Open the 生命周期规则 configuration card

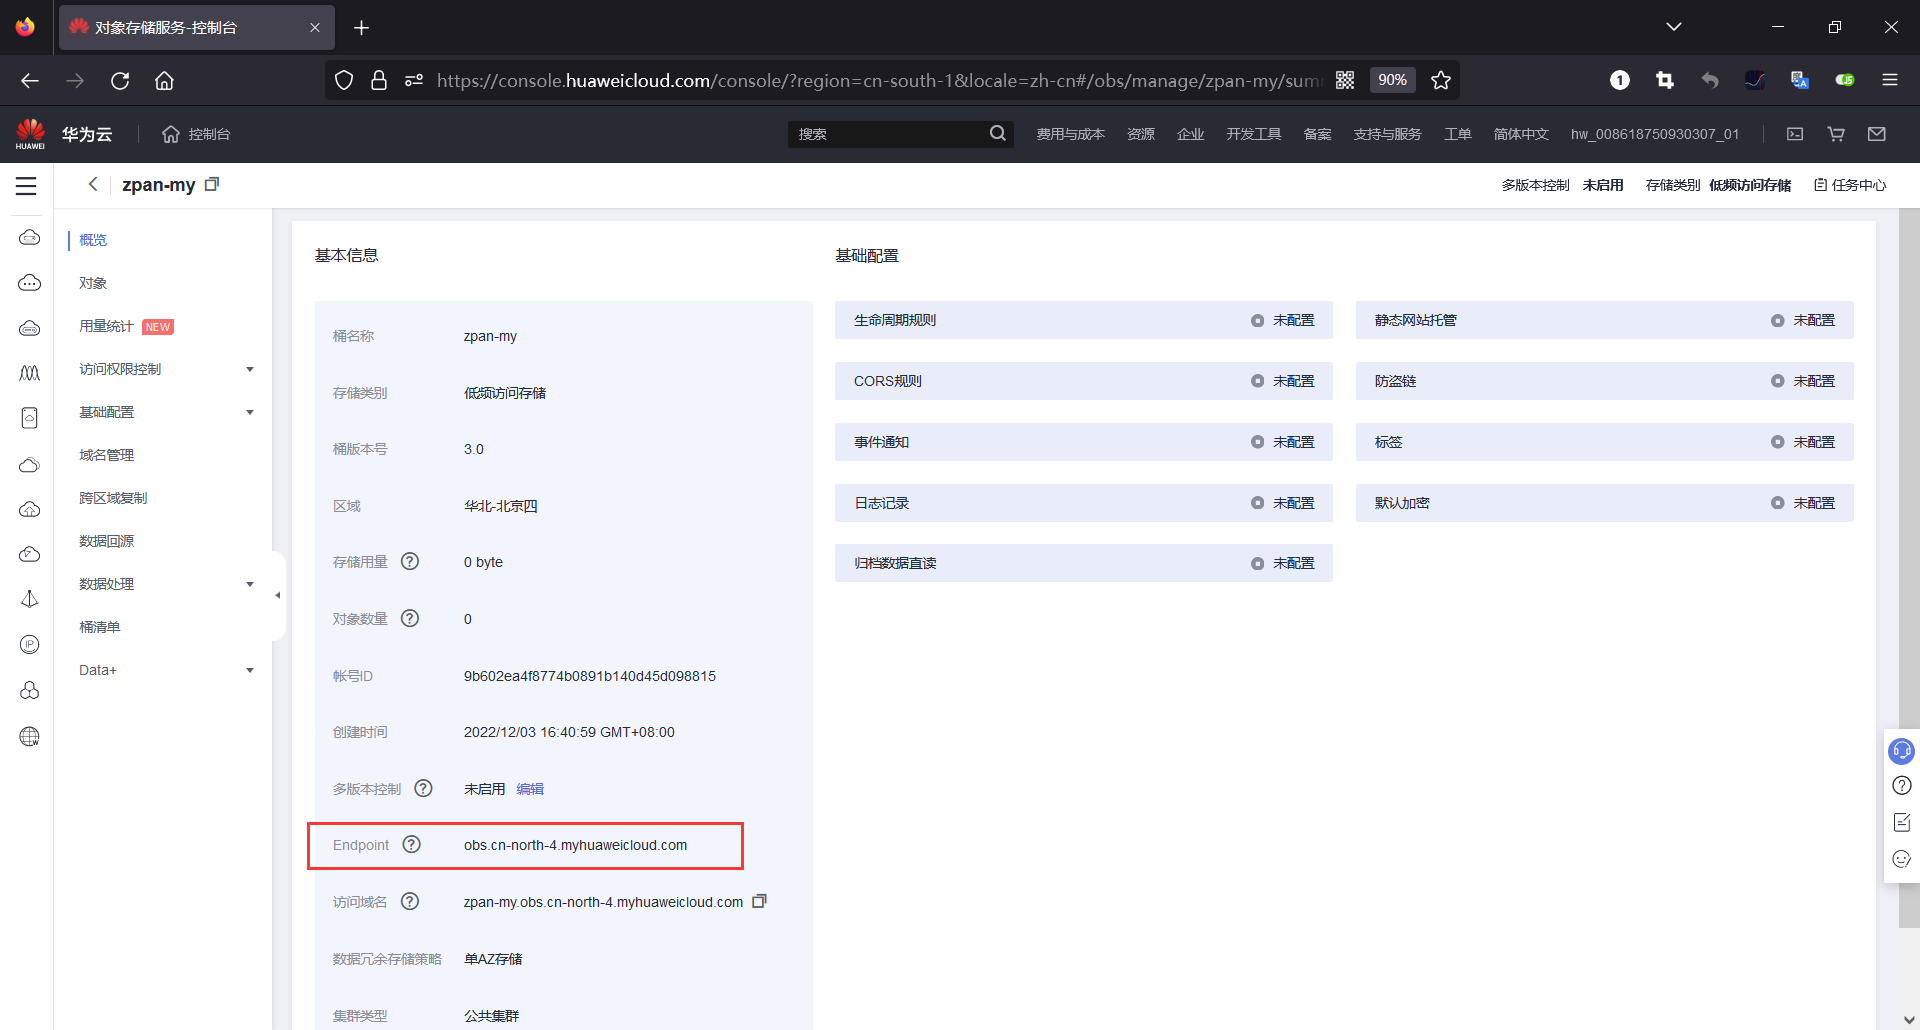coord(1084,320)
